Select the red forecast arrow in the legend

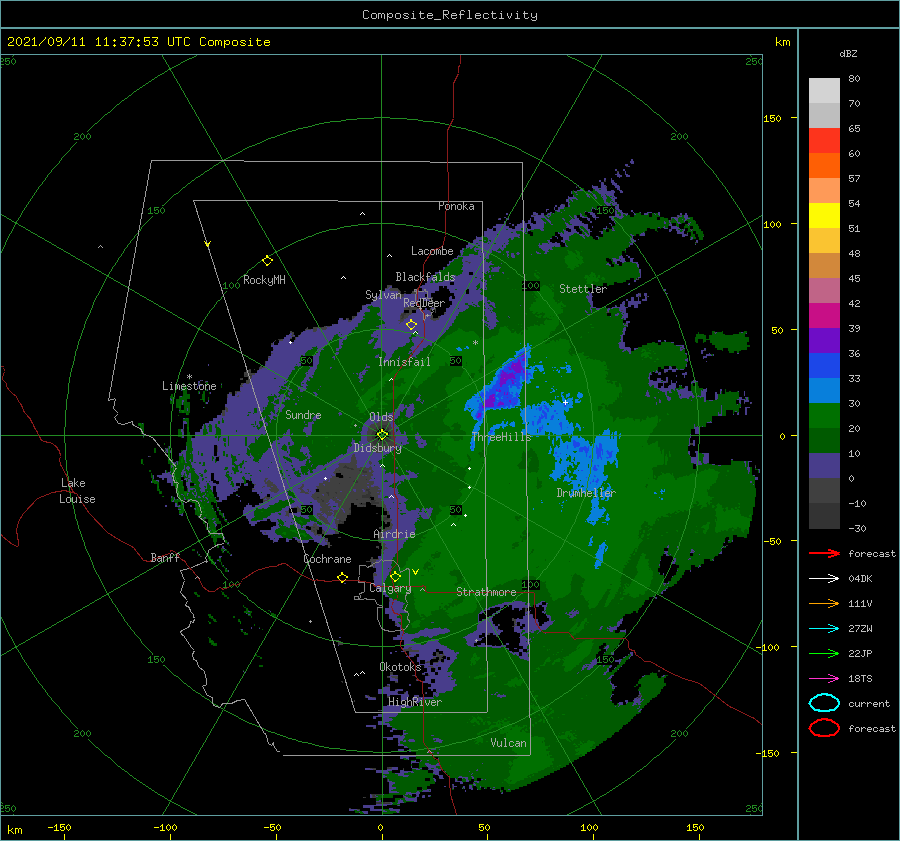[x=824, y=553]
